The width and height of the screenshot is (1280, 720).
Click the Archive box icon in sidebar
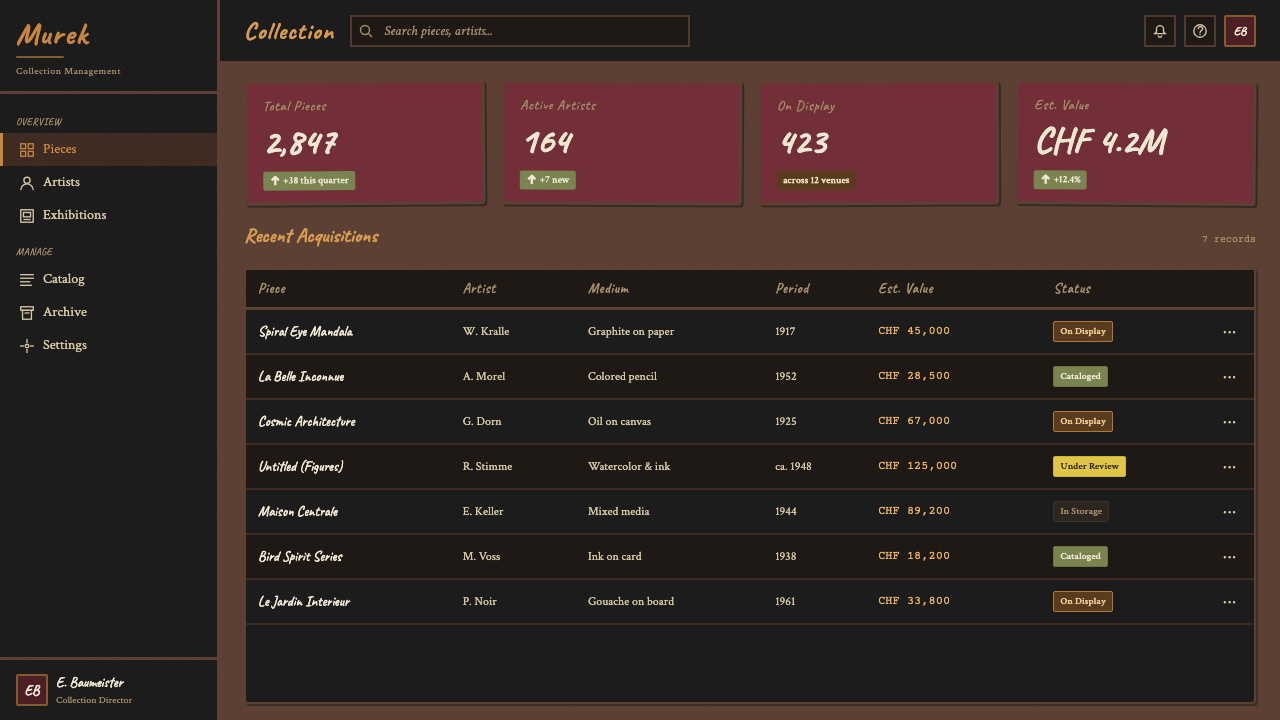[27, 313]
